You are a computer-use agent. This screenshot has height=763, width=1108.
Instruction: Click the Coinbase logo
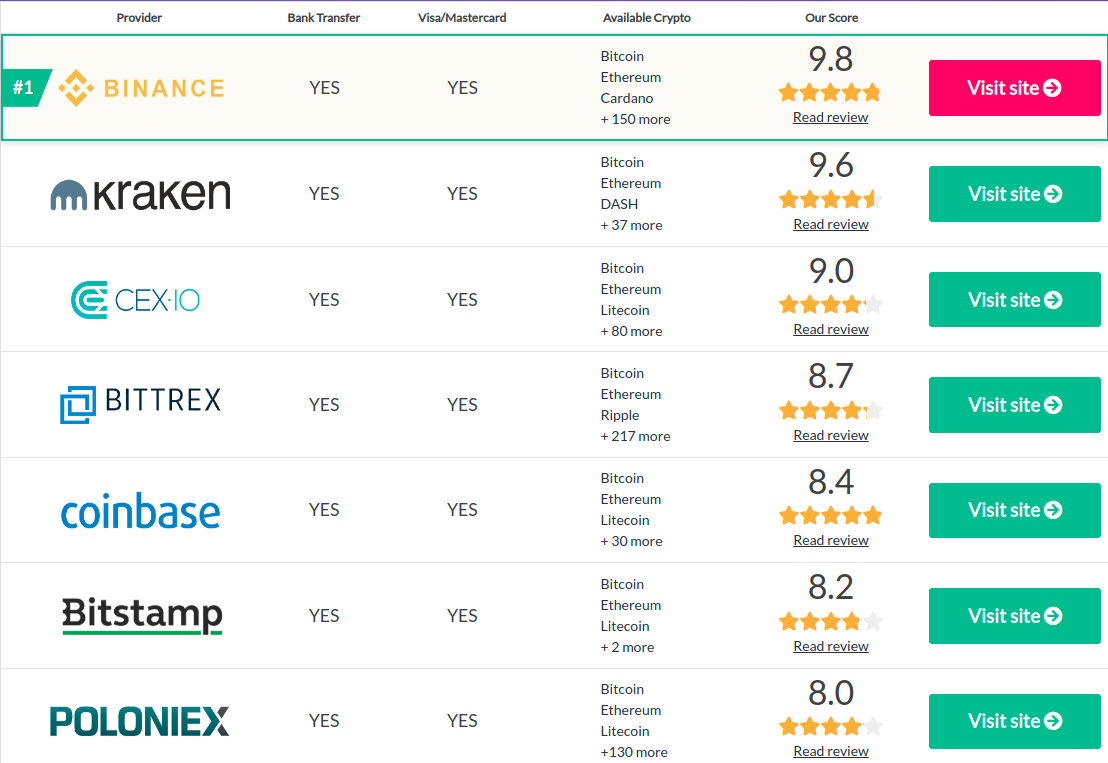[x=140, y=511]
